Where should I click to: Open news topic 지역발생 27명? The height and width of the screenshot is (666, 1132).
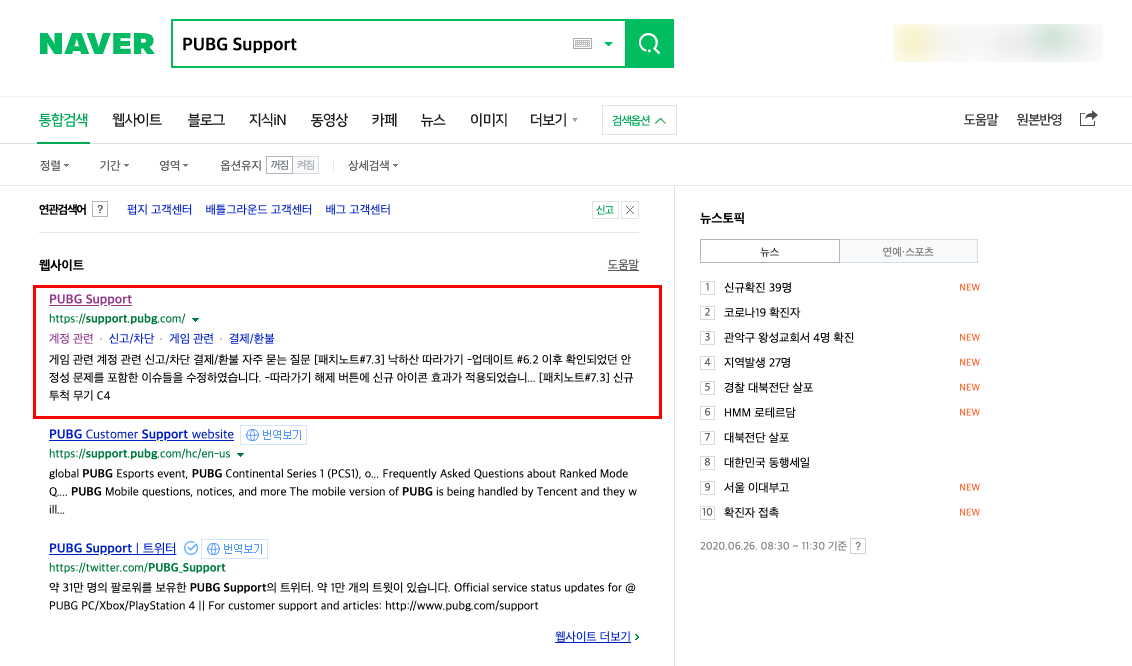pyautogui.click(x=757, y=362)
